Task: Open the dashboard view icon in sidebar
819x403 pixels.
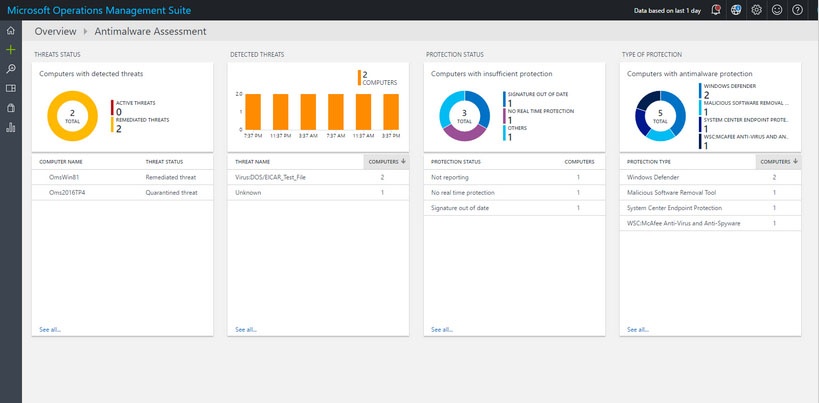Action: [x=11, y=88]
